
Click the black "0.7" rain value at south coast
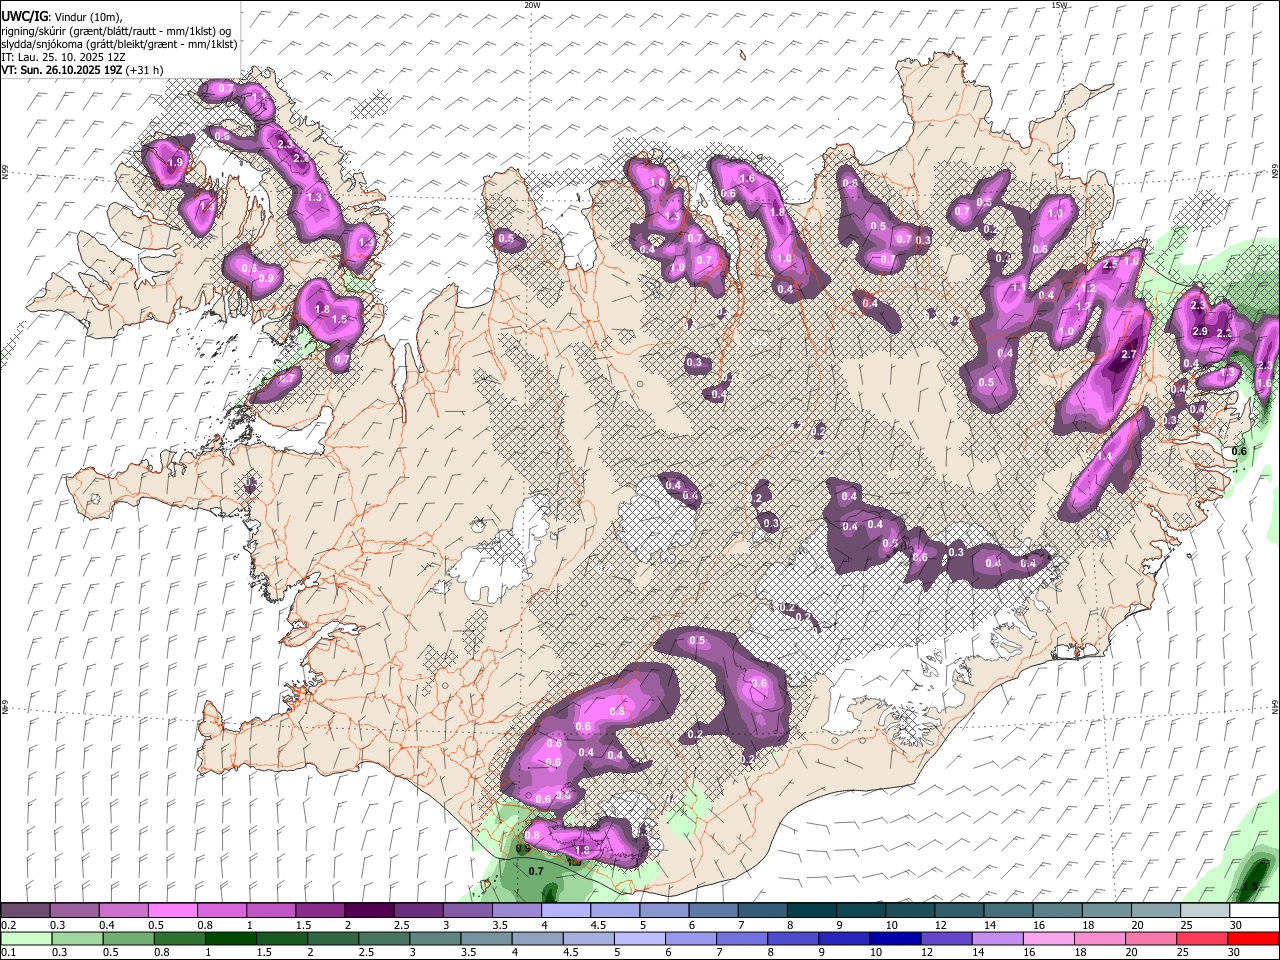coord(536,871)
